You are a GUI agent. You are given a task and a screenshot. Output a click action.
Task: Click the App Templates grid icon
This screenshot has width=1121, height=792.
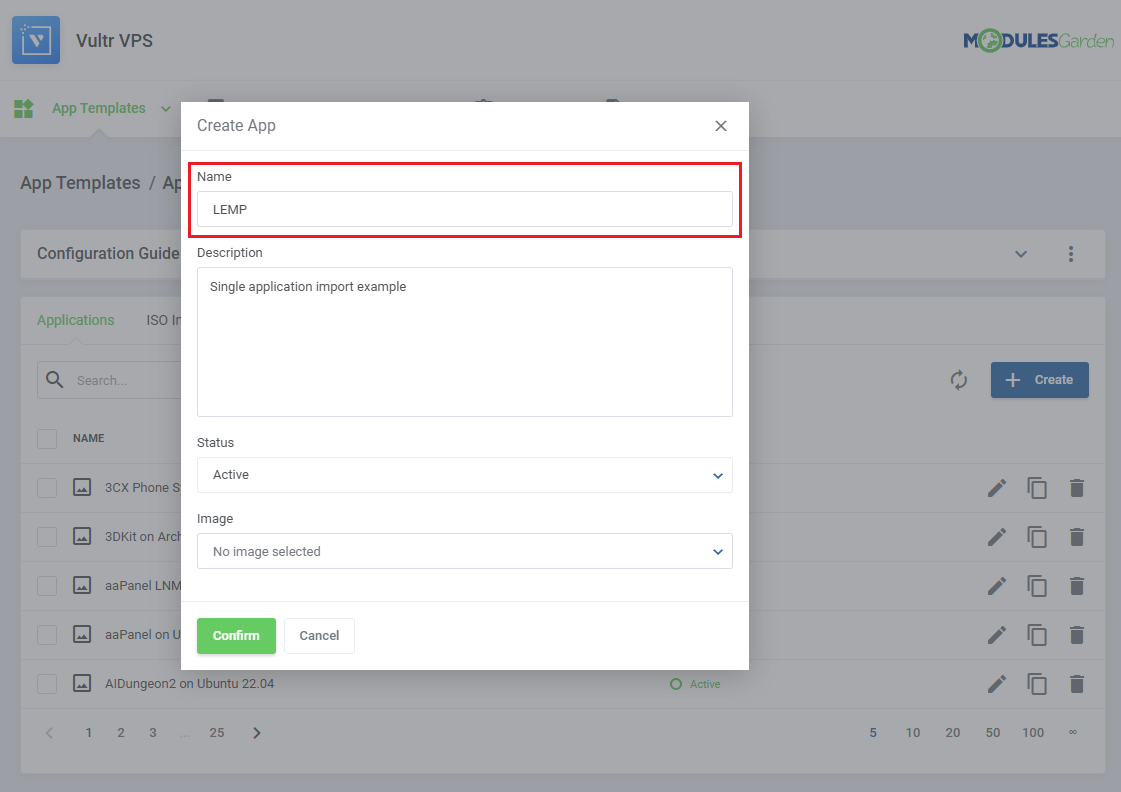tap(24, 109)
